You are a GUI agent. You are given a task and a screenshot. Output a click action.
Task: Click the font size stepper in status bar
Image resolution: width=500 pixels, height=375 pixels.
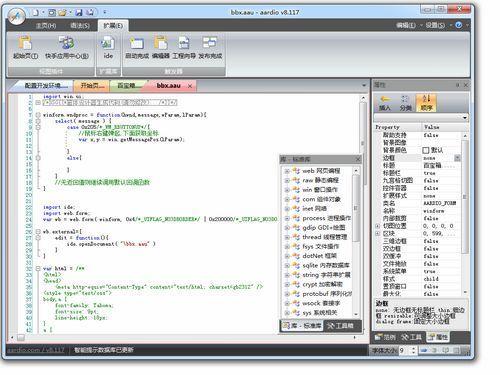pos(414,350)
